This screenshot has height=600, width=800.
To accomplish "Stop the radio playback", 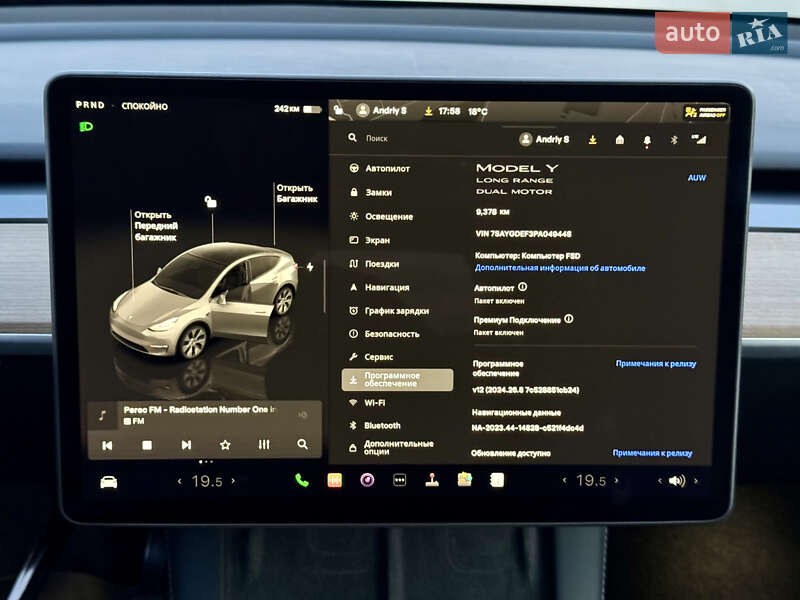I will (147, 445).
